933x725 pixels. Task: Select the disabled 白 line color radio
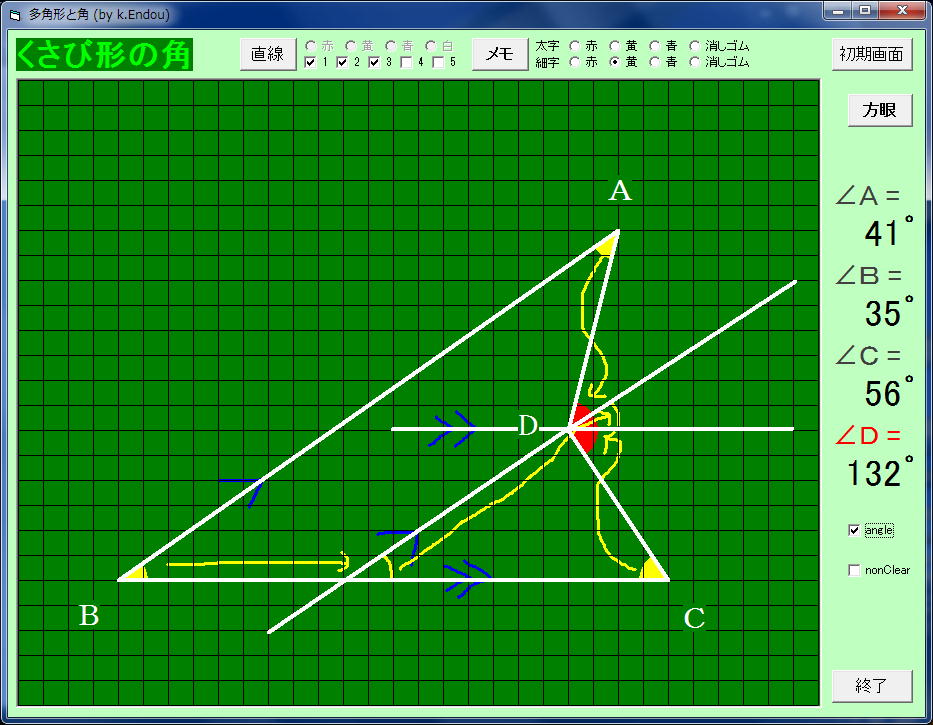[x=431, y=46]
